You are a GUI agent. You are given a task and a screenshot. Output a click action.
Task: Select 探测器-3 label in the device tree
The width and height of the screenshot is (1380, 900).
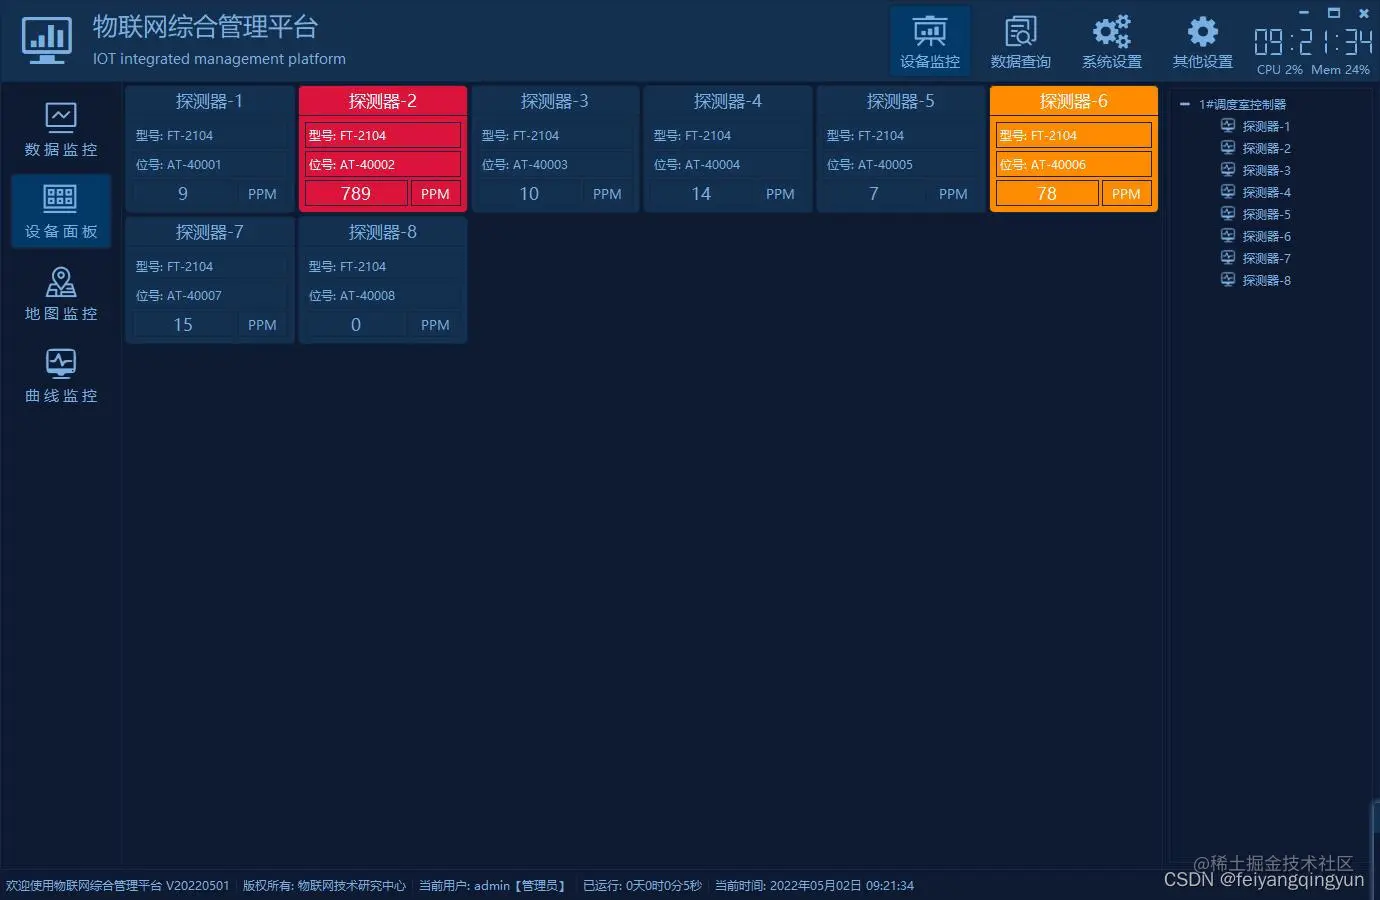pos(1266,170)
